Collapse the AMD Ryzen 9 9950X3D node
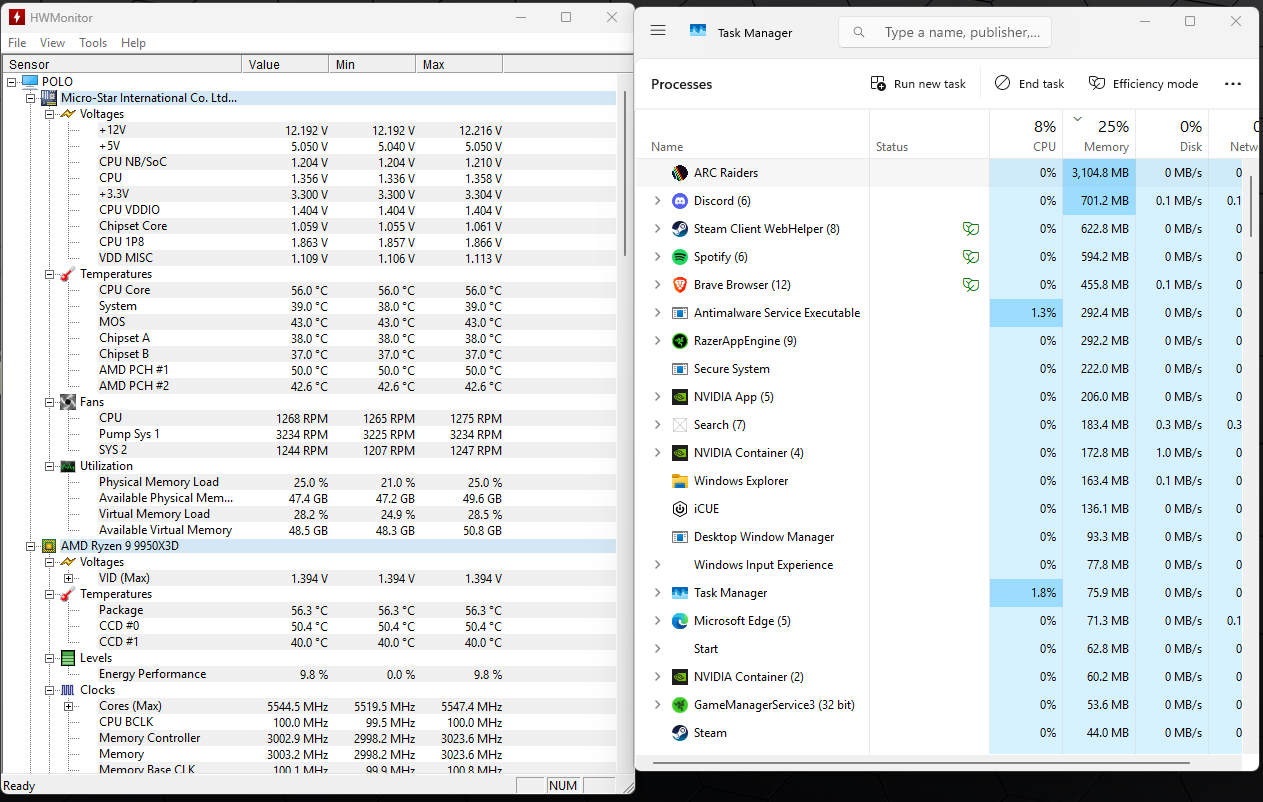This screenshot has height=802, width=1263. click(31, 546)
